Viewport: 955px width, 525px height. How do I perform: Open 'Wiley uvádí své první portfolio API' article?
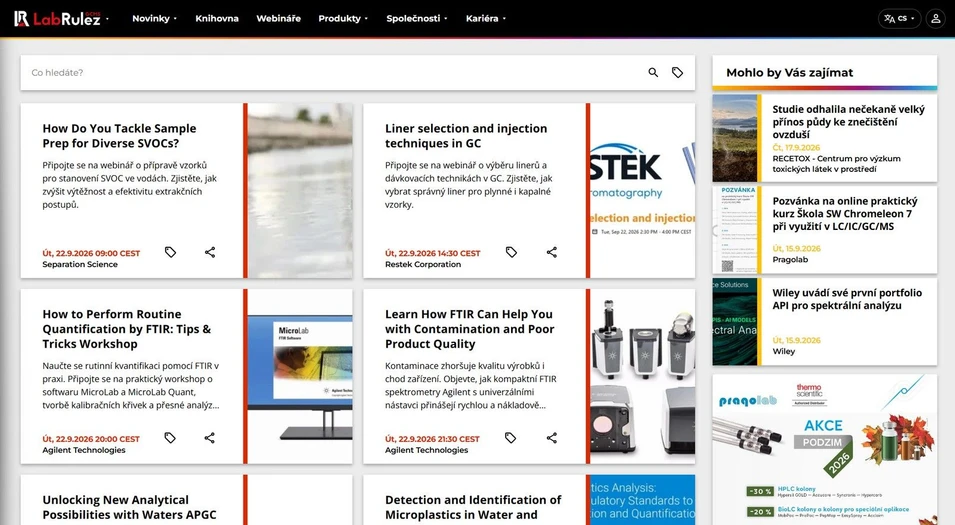click(x=847, y=299)
